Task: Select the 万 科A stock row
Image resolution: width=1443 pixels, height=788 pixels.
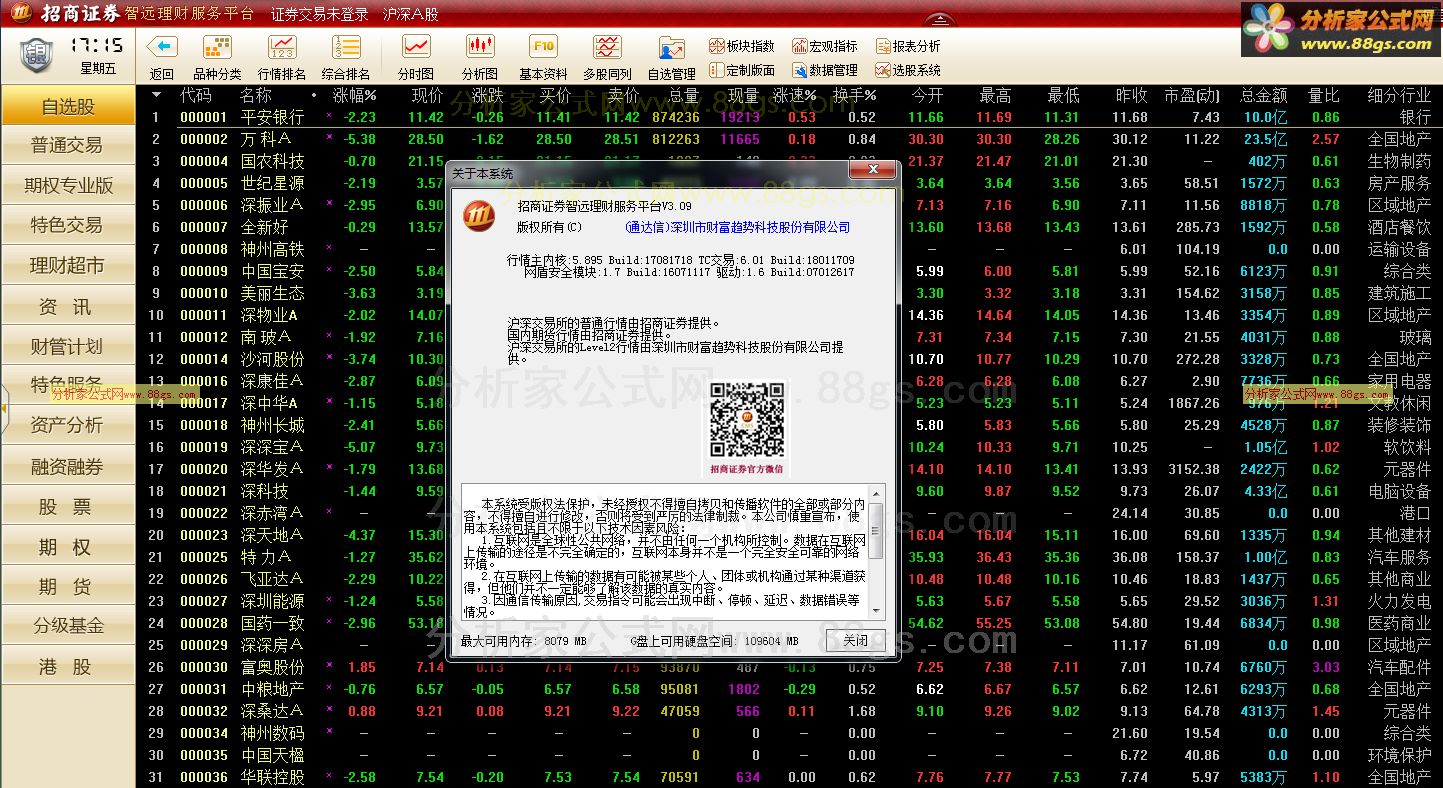Action: tap(789, 139)
